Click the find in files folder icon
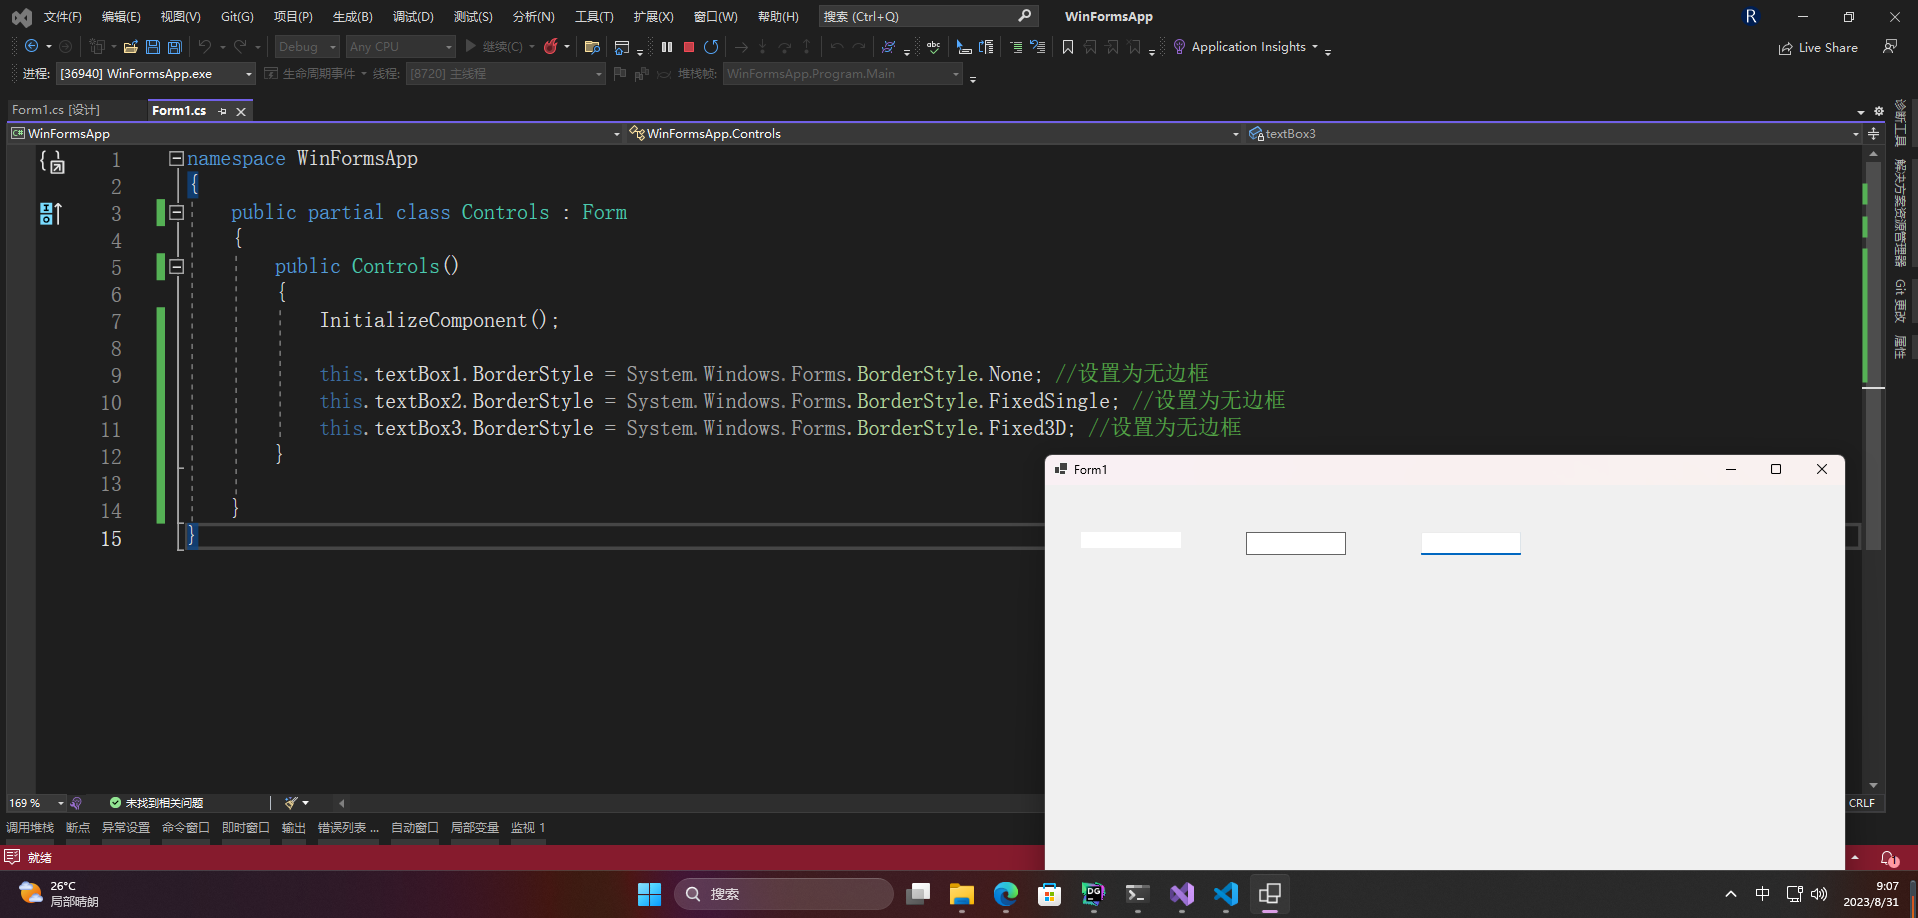This screenshot has height=918, width=1918. click(x=592, y=47)
